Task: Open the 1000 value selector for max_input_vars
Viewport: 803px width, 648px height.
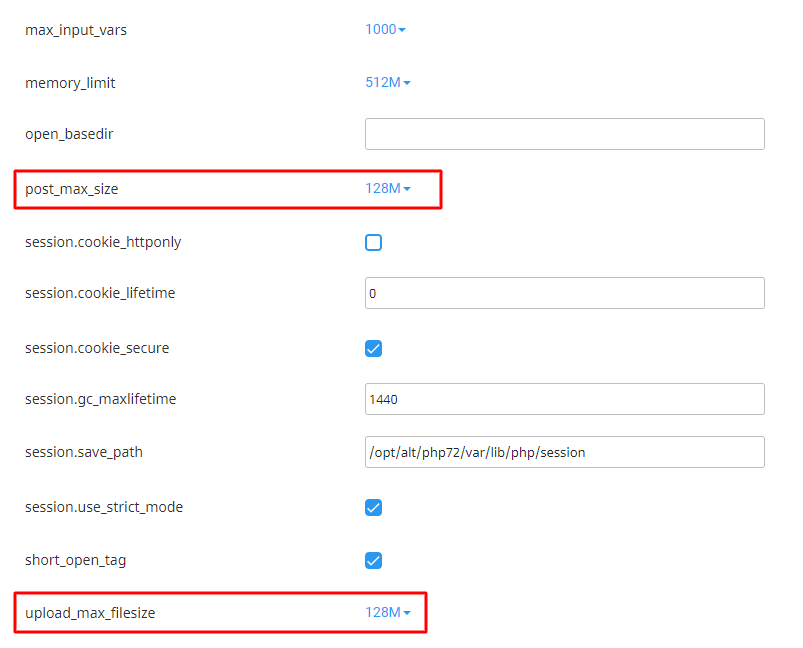Action: tap(385, 29)
